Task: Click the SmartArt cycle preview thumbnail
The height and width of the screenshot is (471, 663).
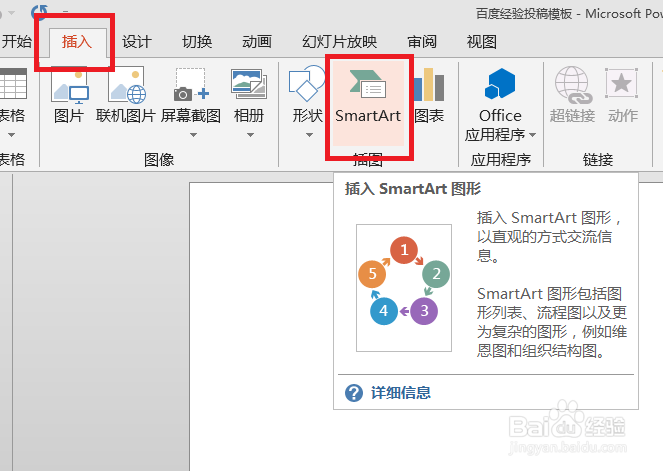Action: (404, 288)
